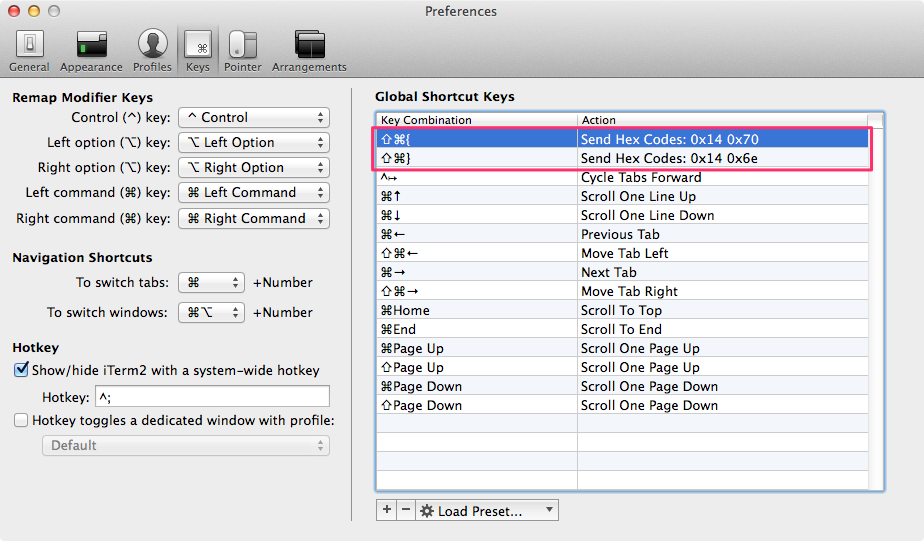This screenshot has height=541, width=924.
Task: Click the Hotkey input field
Action: (212, 397)
